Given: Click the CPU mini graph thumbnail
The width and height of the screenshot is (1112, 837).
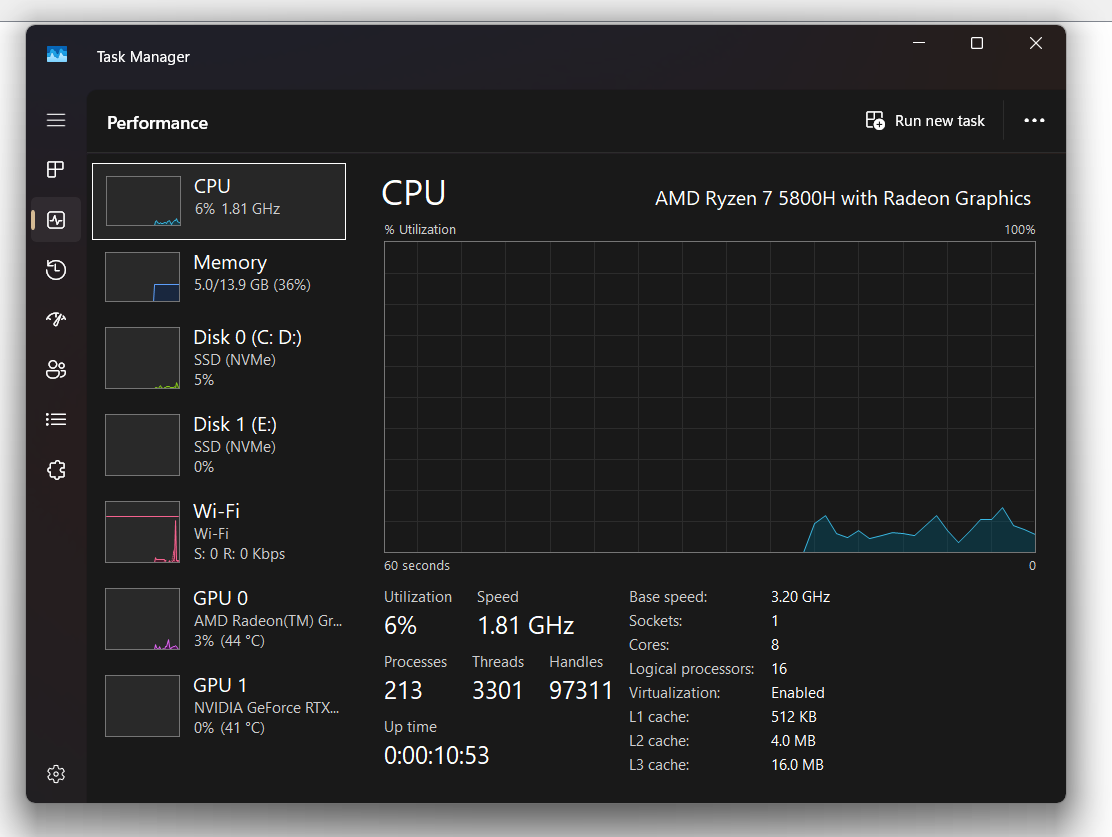Looking at the screenshot, I should [143, 201].
